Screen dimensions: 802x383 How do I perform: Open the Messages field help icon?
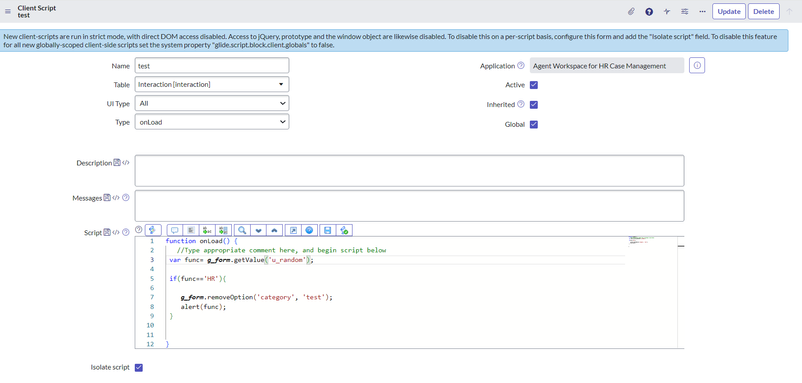click(x=125, y=197)
